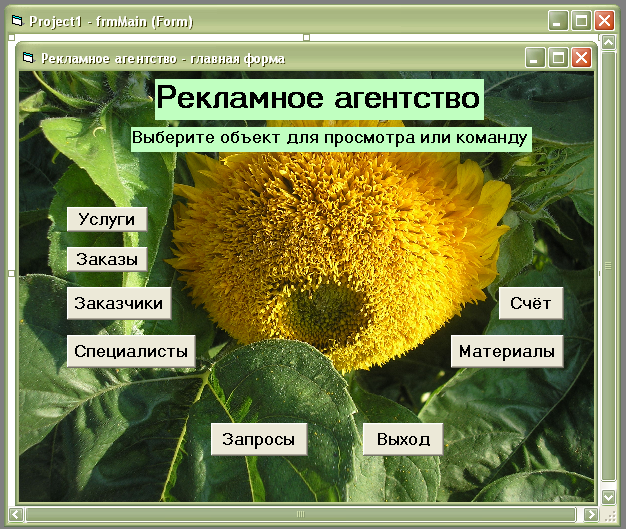Select the Выберите объект для просмотра label

point(331,139)
